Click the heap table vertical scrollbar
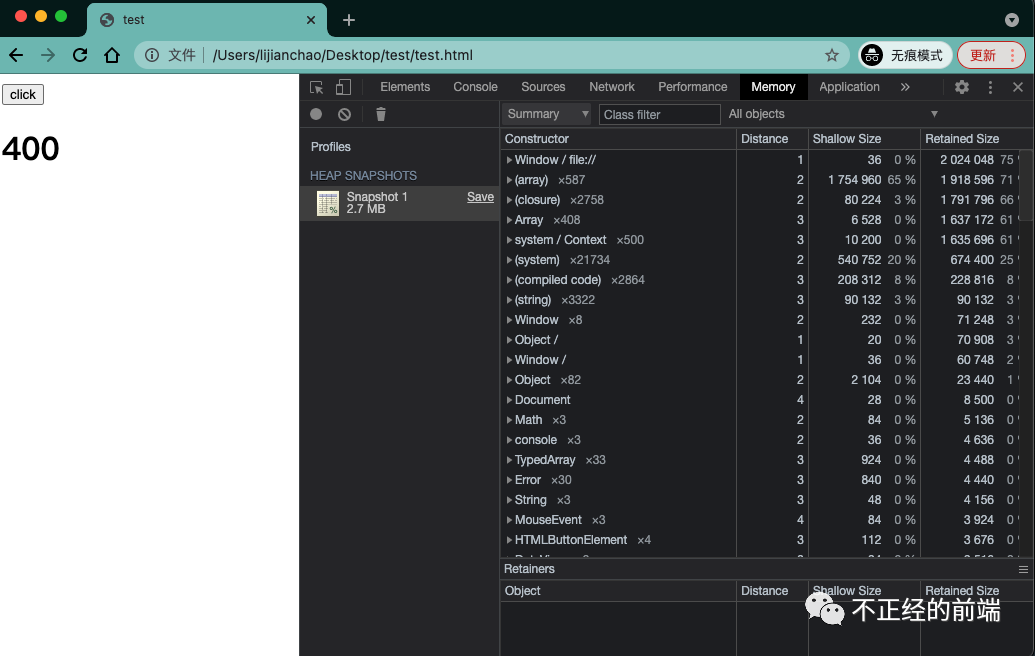 point(1027,186)
